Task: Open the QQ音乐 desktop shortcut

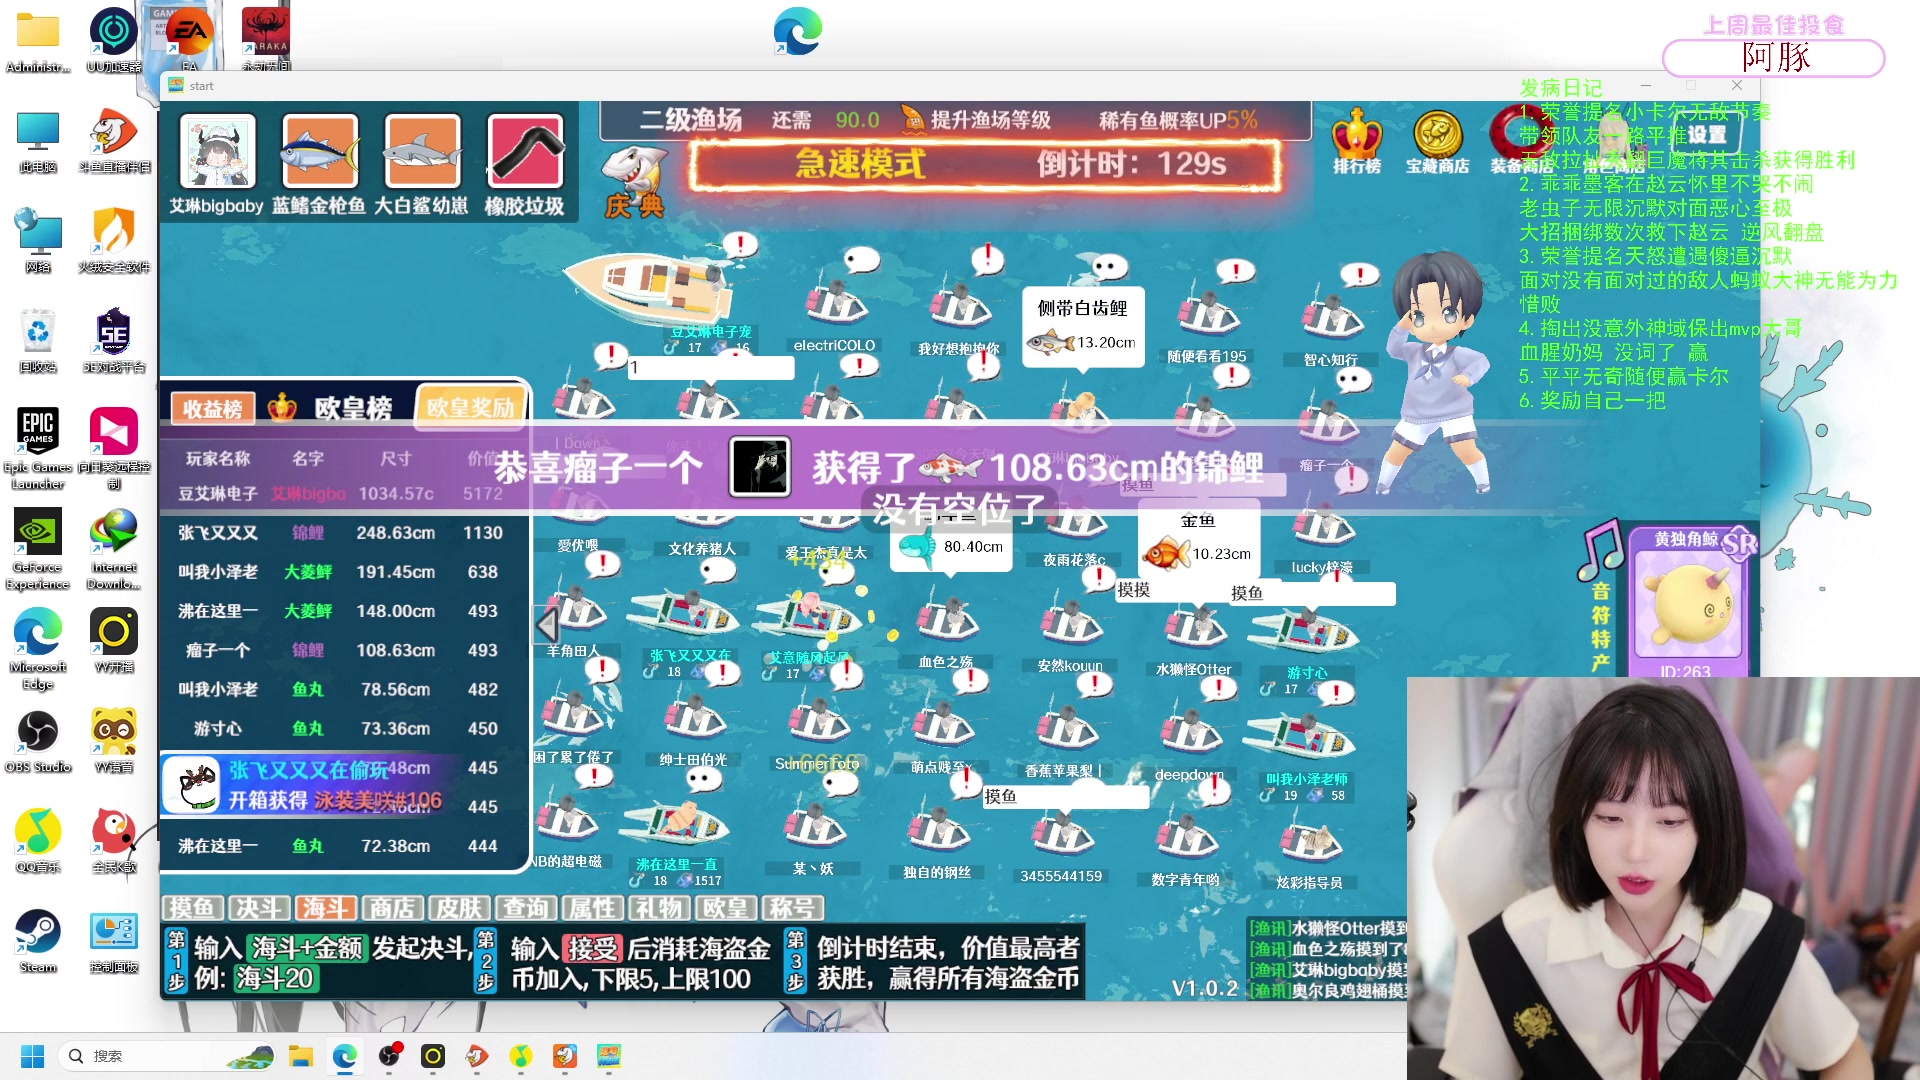Action: coord(38,840)
